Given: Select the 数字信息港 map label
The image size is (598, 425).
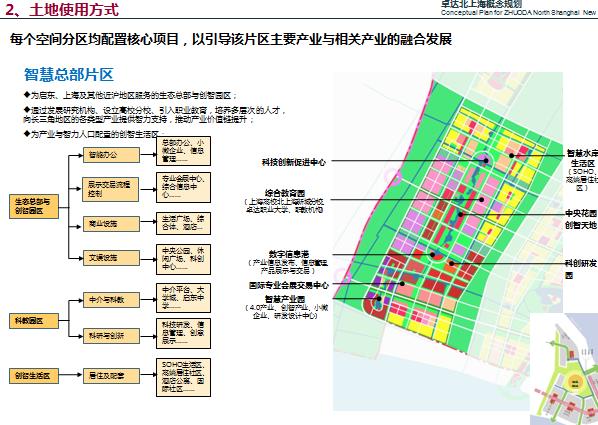Looking at the screenshot, I should [x=289, y=254].
